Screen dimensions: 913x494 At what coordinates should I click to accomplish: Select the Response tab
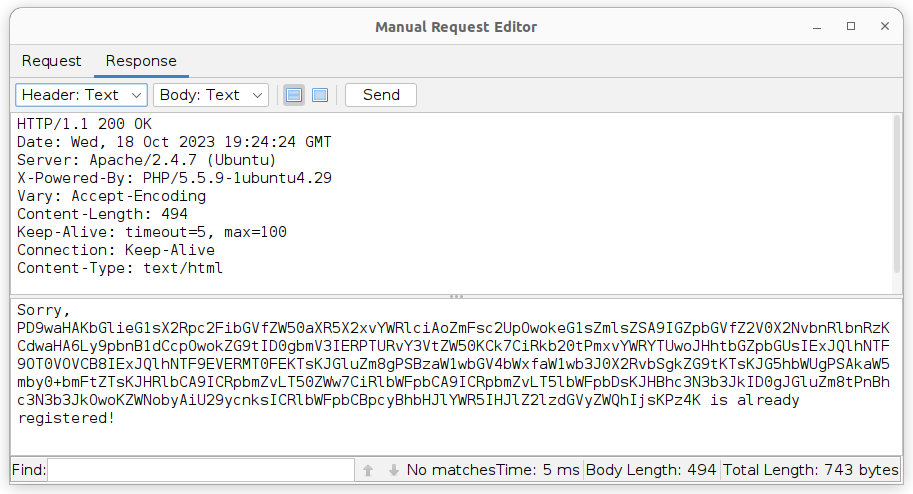[x=141, y=61]
